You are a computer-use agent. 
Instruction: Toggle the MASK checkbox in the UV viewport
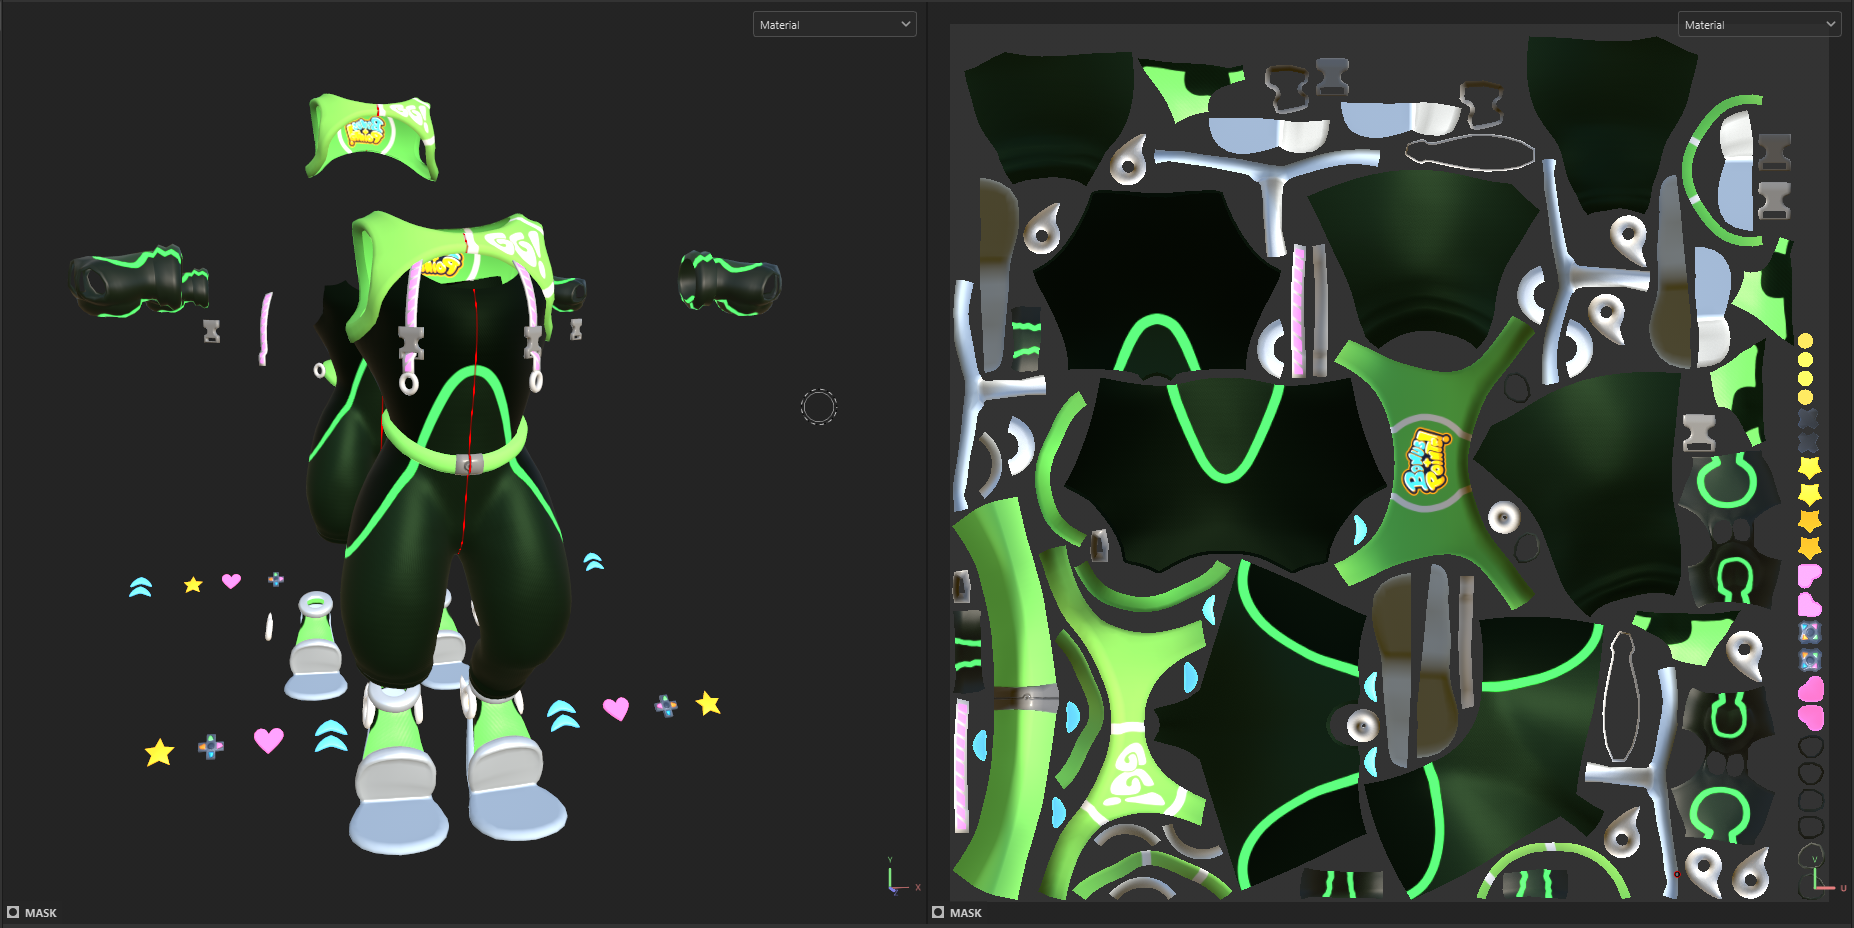[938, 912]
